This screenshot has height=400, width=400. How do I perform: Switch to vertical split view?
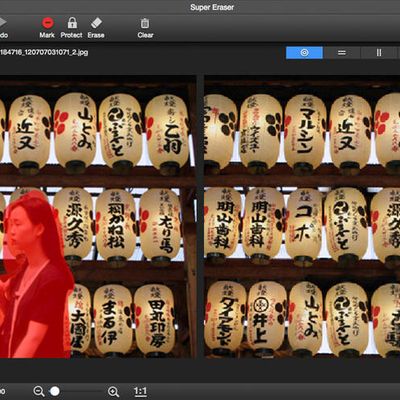coord(379,53)
